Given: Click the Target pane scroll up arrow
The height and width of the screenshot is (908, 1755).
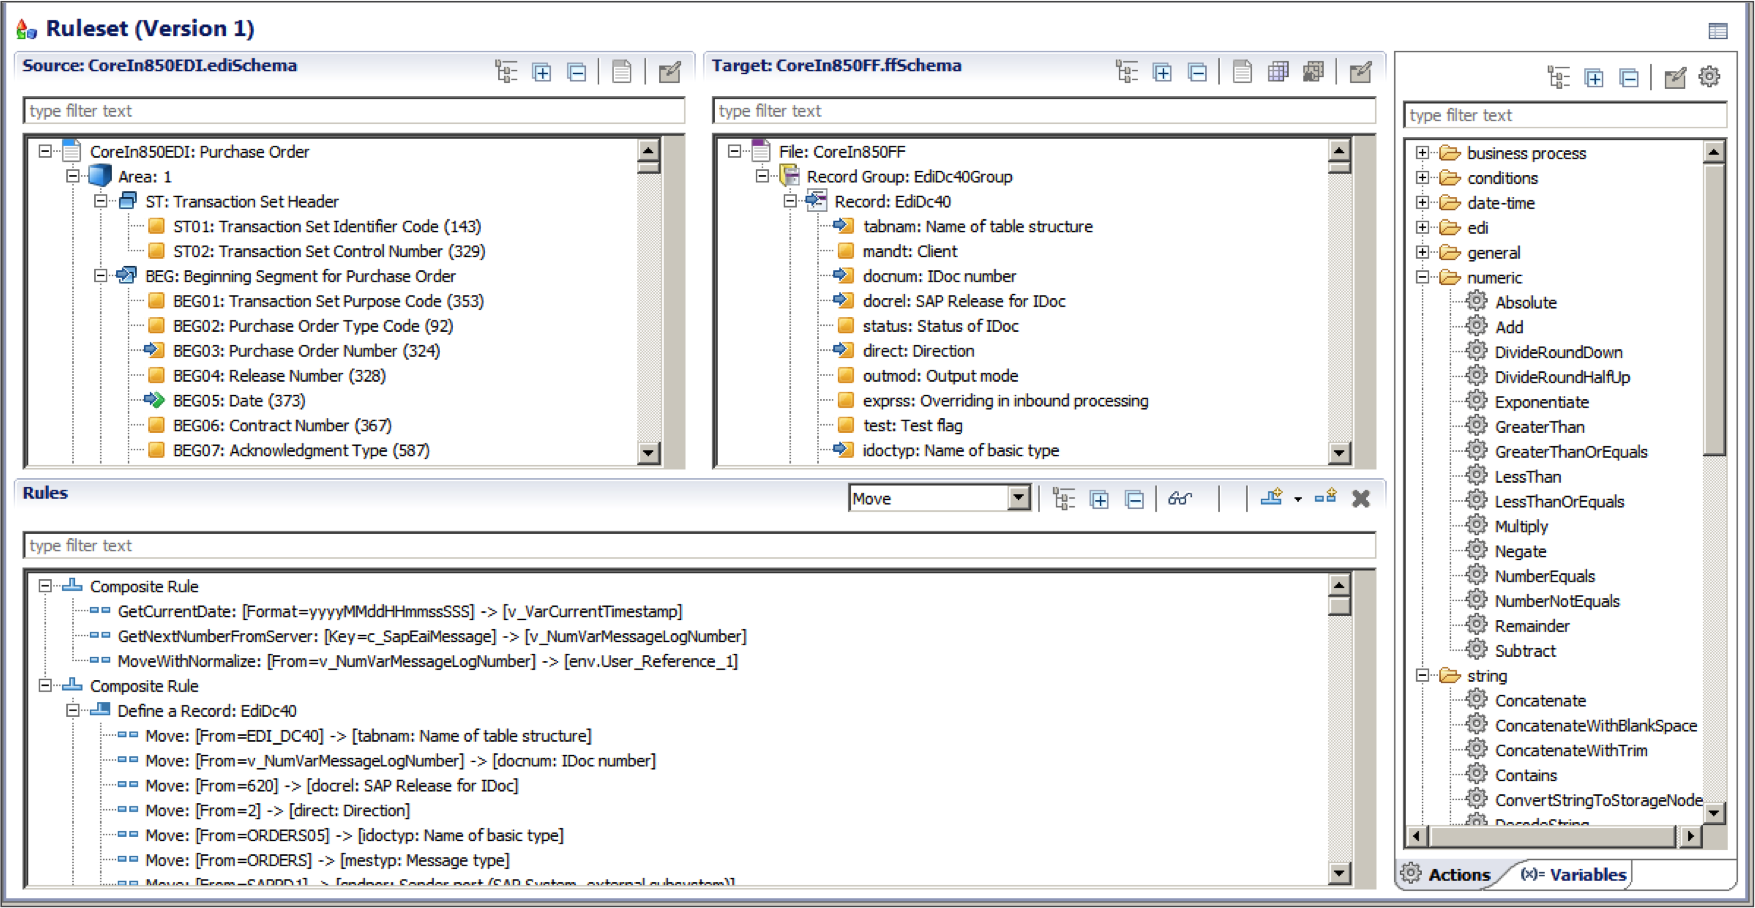Looking at the screenshot, I should [x=1339, y=151].
